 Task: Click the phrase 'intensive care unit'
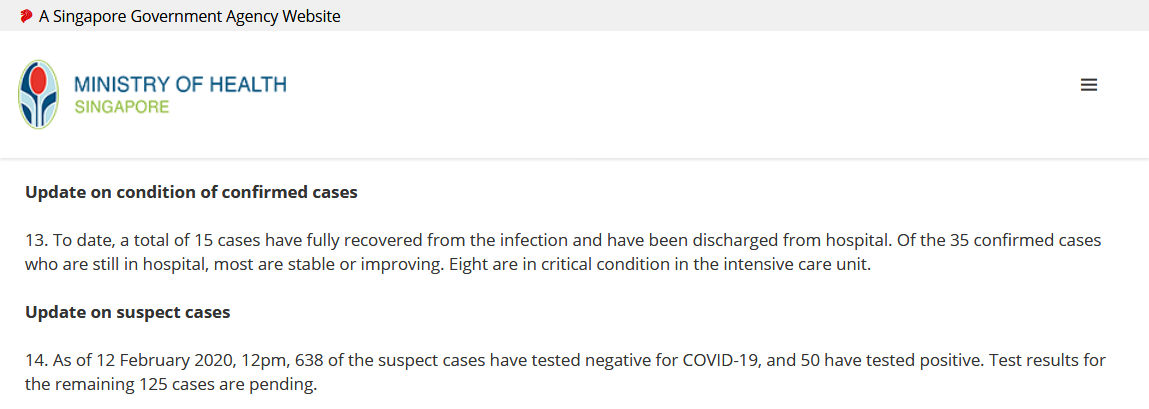coord(807,264)
